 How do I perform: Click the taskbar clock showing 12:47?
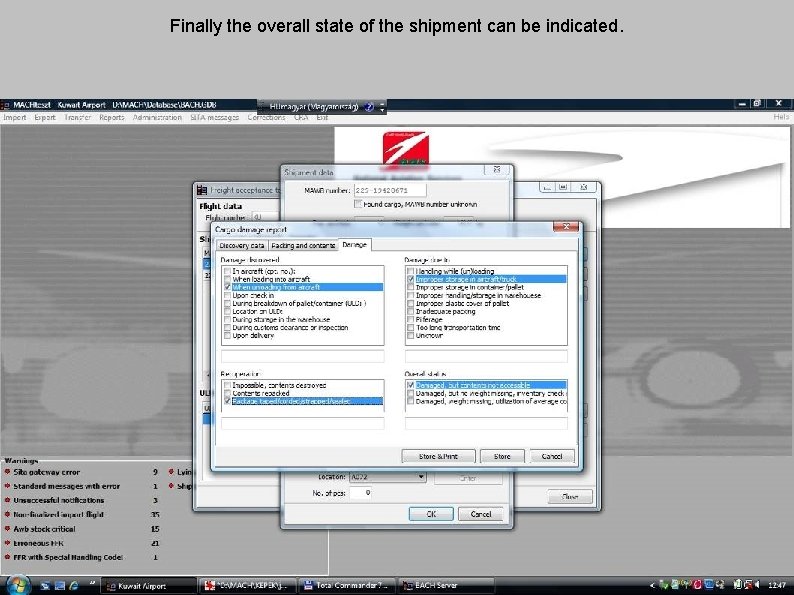777,585
